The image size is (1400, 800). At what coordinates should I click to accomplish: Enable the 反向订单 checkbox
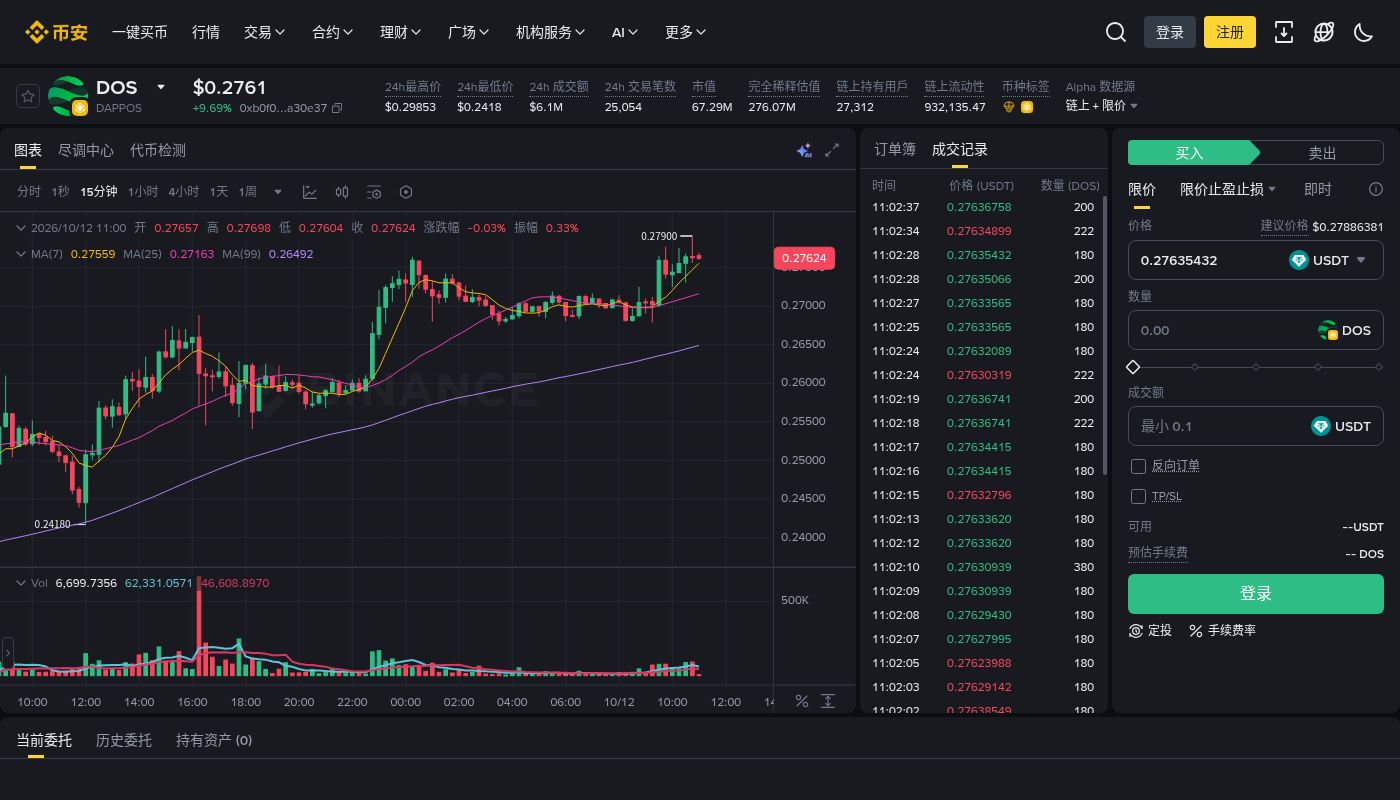point(1138,466)
